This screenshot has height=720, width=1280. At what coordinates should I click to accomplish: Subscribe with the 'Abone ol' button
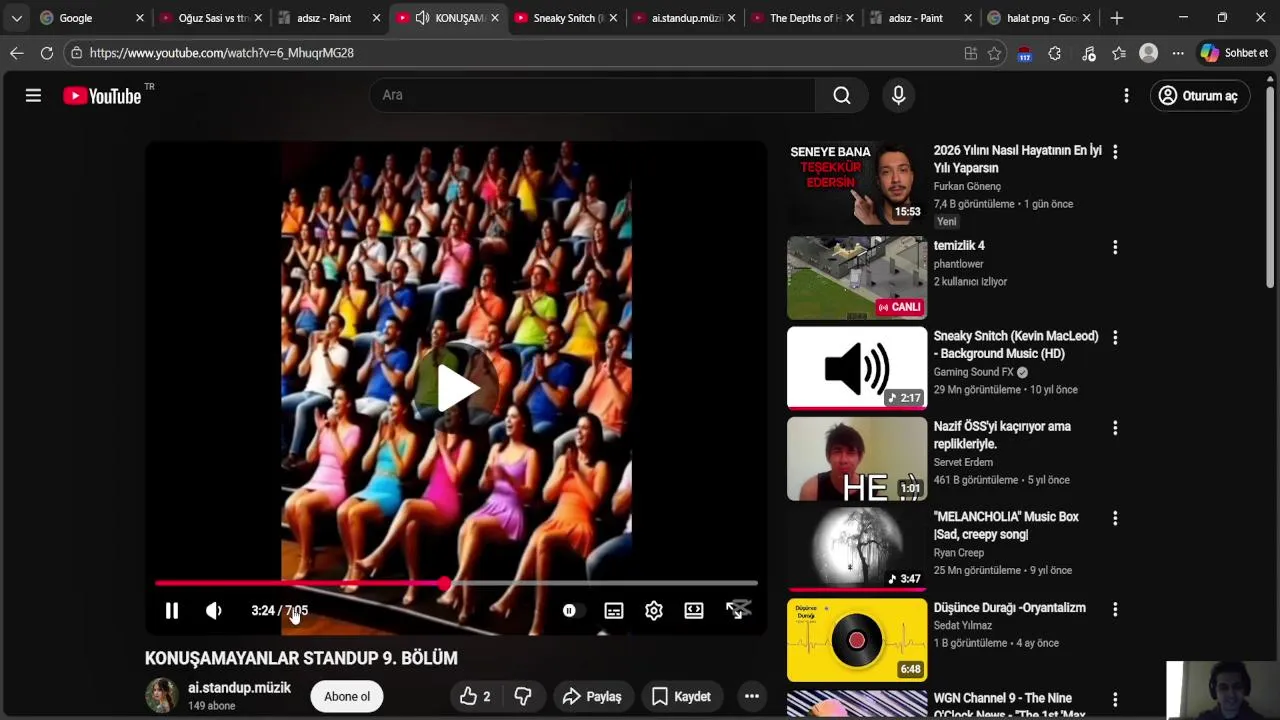pyautogui.click(x=347, y=696)
